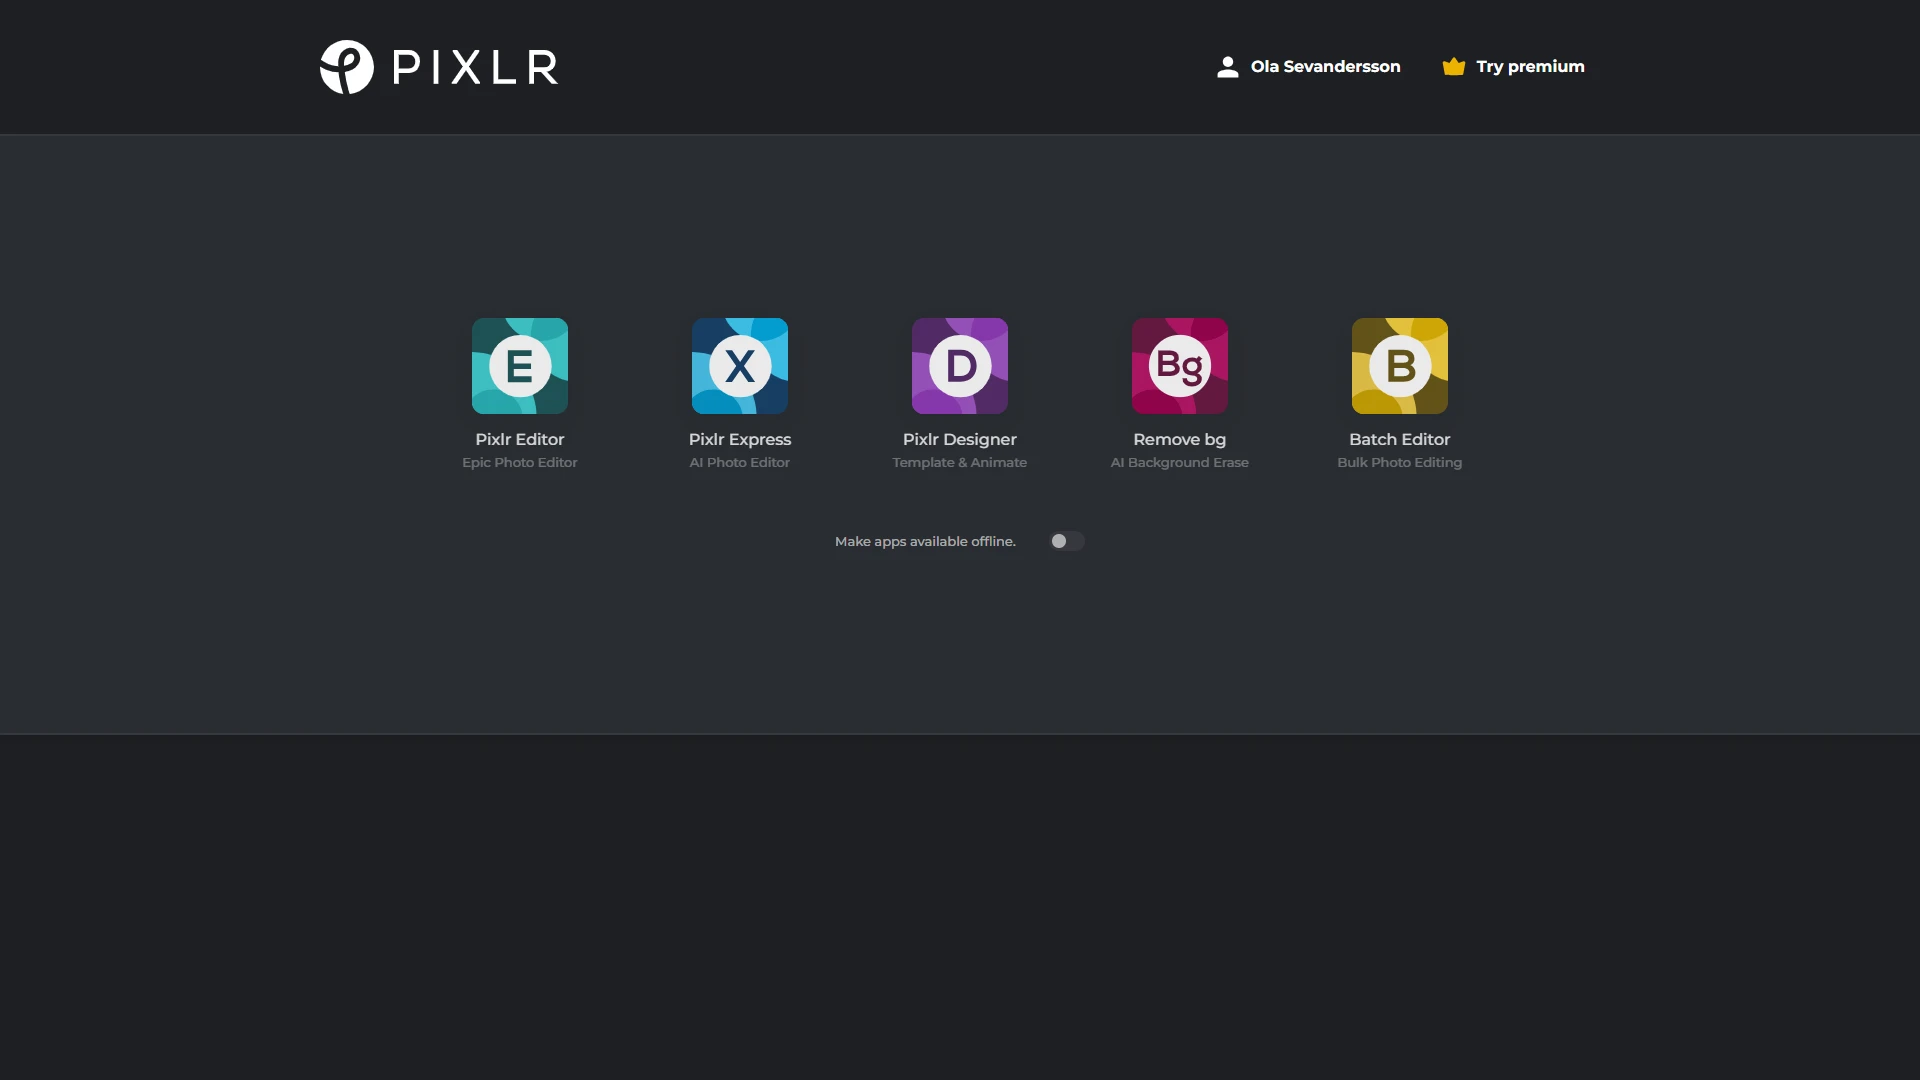Click the AI Background Erase subtitle
This screenshot has width=1920, height=1080.
coord(1180,463)
